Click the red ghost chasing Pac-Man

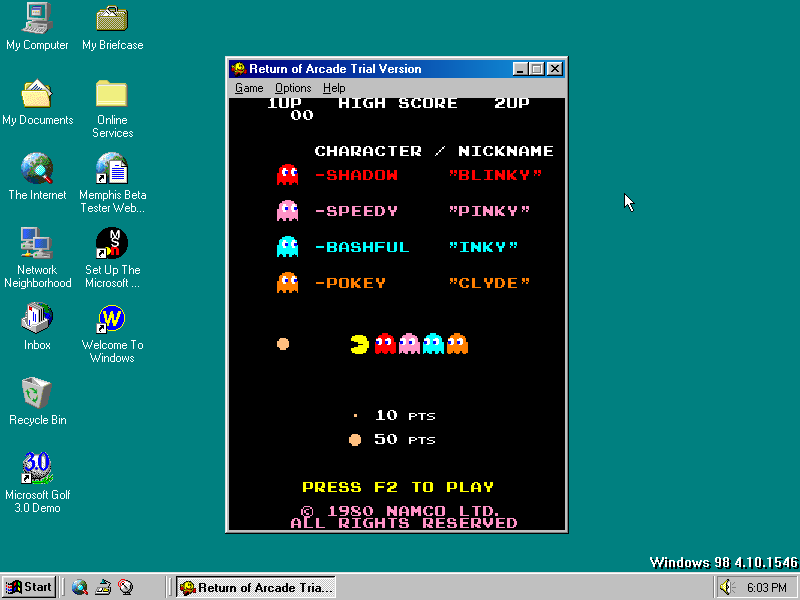coord(385,344)
